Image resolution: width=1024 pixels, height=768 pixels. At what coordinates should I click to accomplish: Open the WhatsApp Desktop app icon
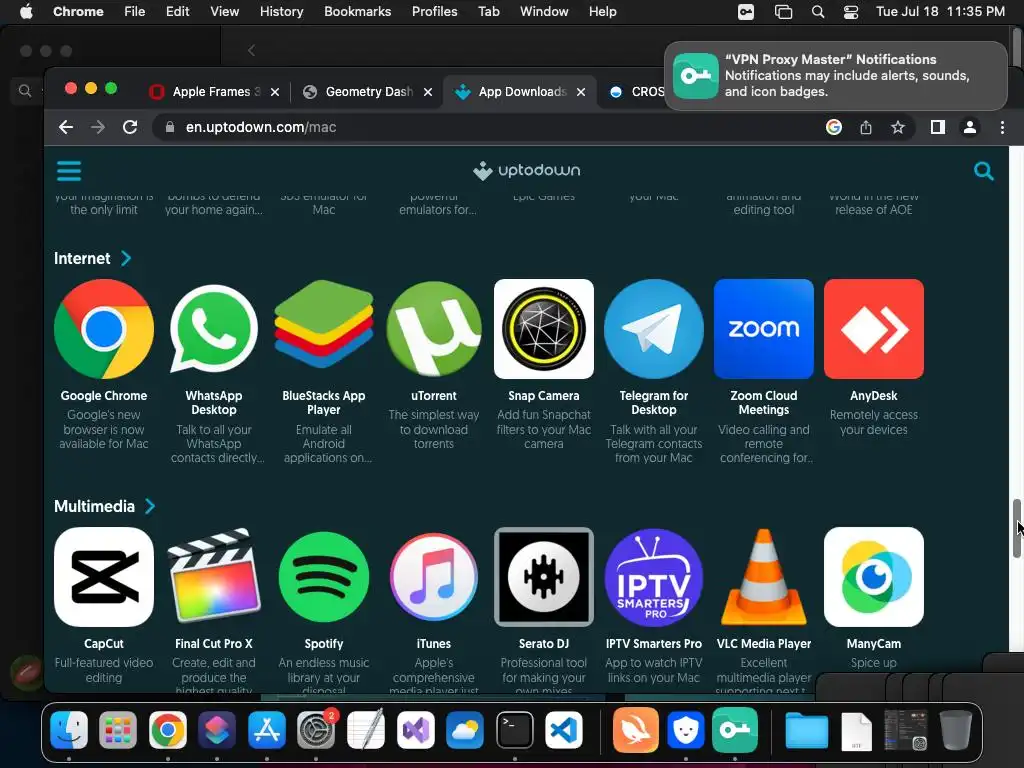tap(214, 329)
